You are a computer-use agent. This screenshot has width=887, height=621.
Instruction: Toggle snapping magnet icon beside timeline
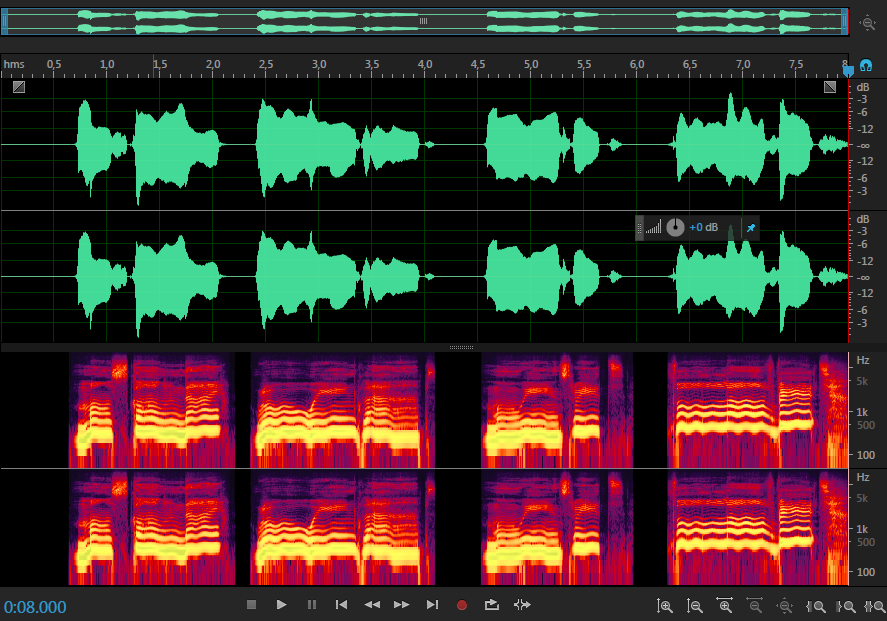(866, 65)
